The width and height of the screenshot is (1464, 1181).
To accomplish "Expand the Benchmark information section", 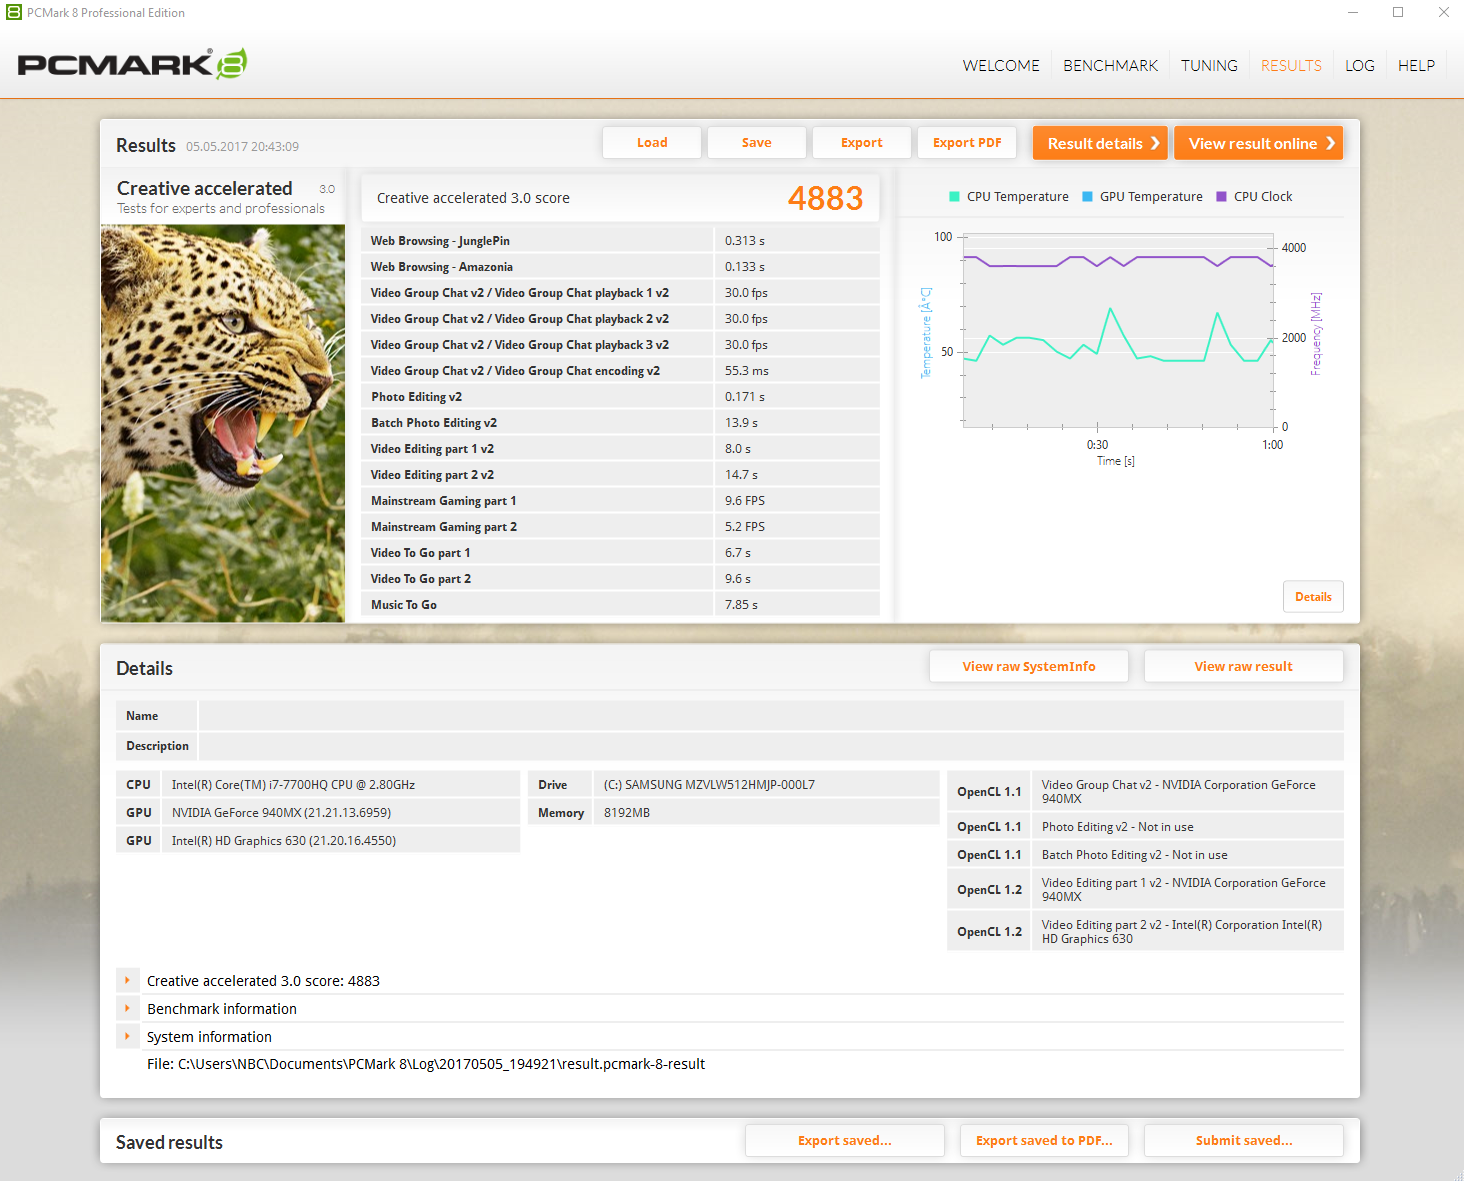I will 127,1009.
